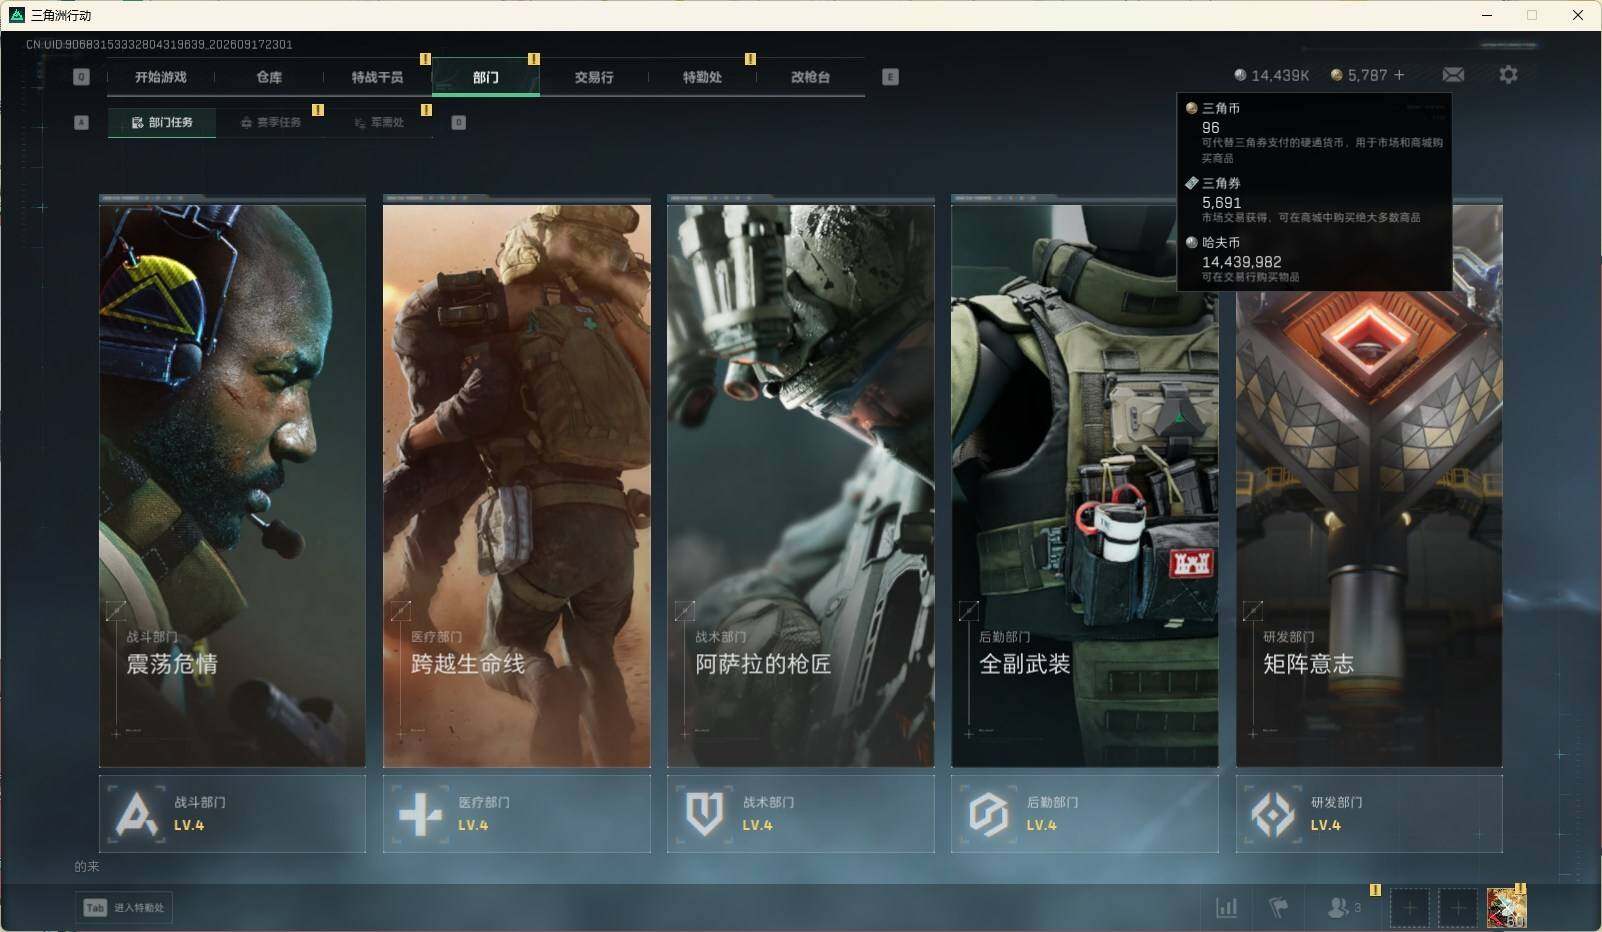Minimize the 三角洲行动 window
This screenshot has width=1602, height=932.
click(1486, 15)
